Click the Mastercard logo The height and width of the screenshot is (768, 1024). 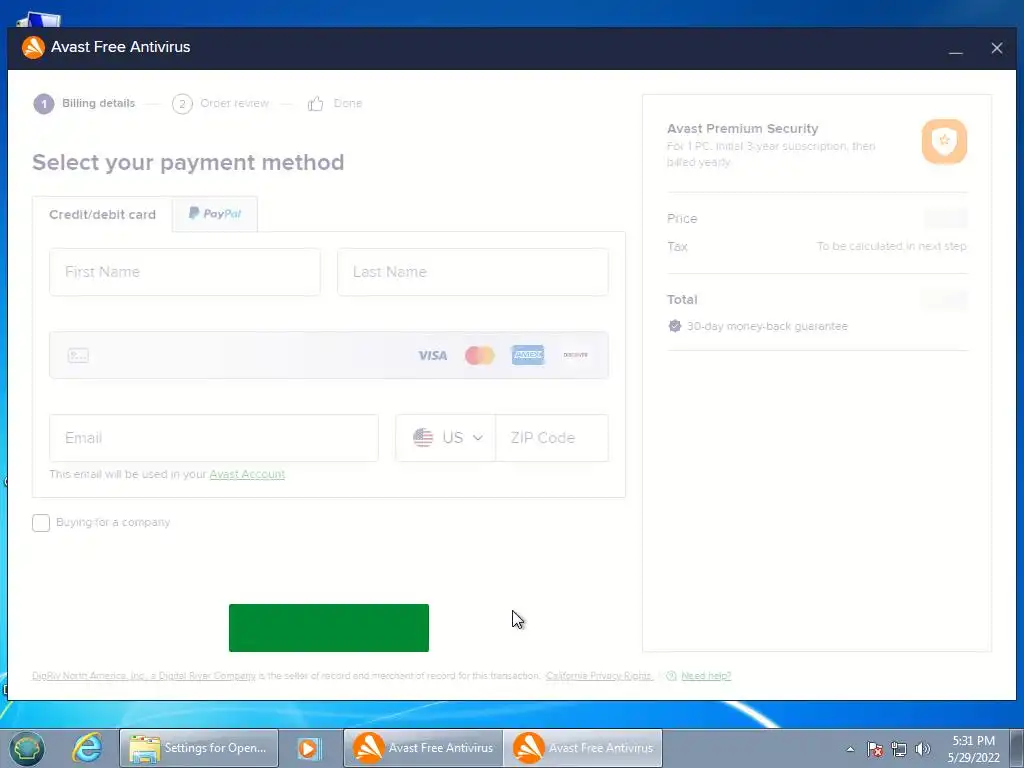[x=479, y=355]
